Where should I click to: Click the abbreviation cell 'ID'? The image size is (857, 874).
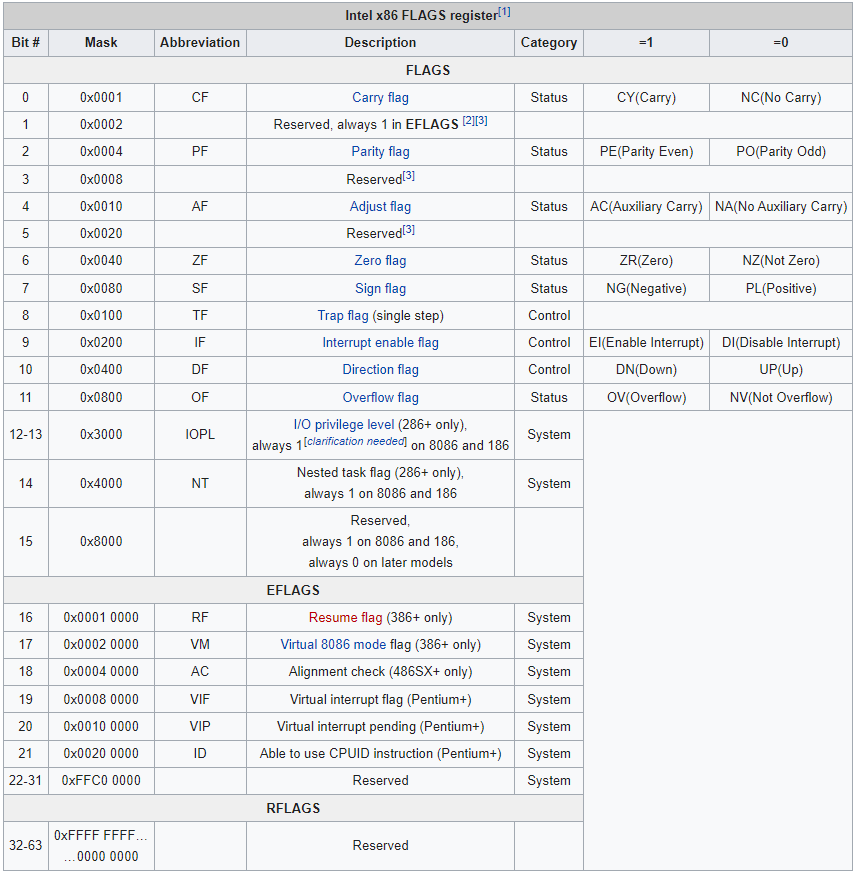[x=200, y=754]
